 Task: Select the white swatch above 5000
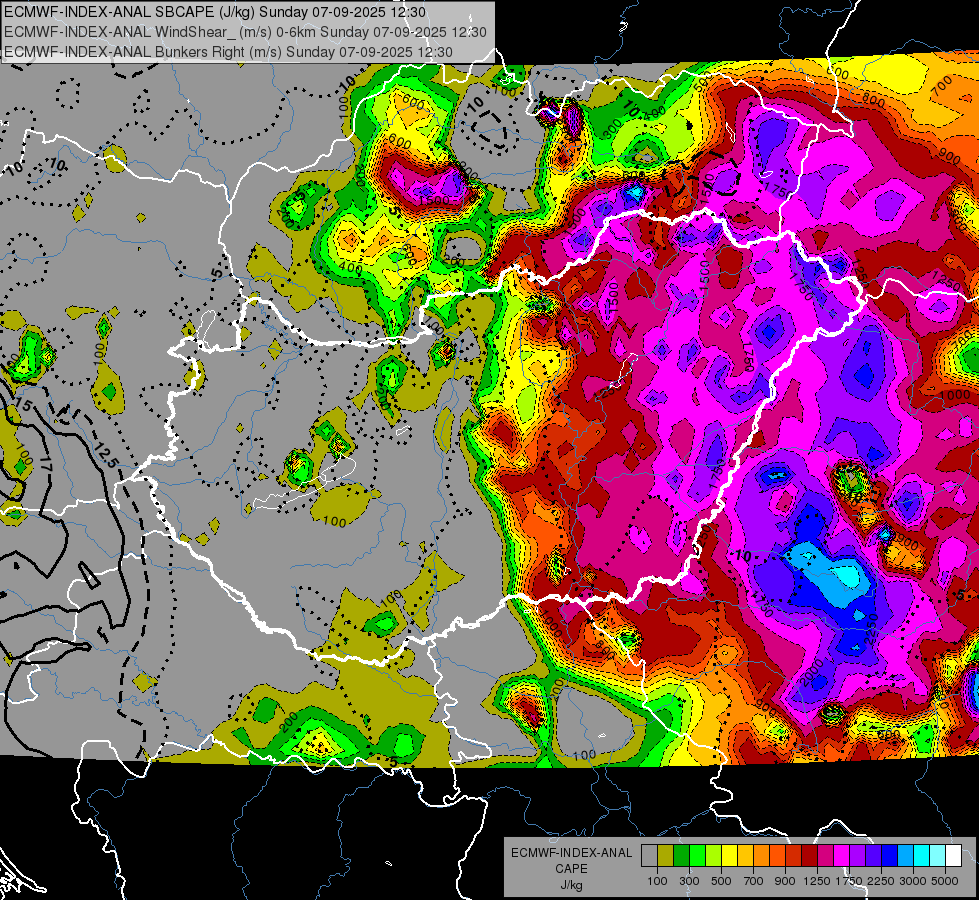pos(954,856)
